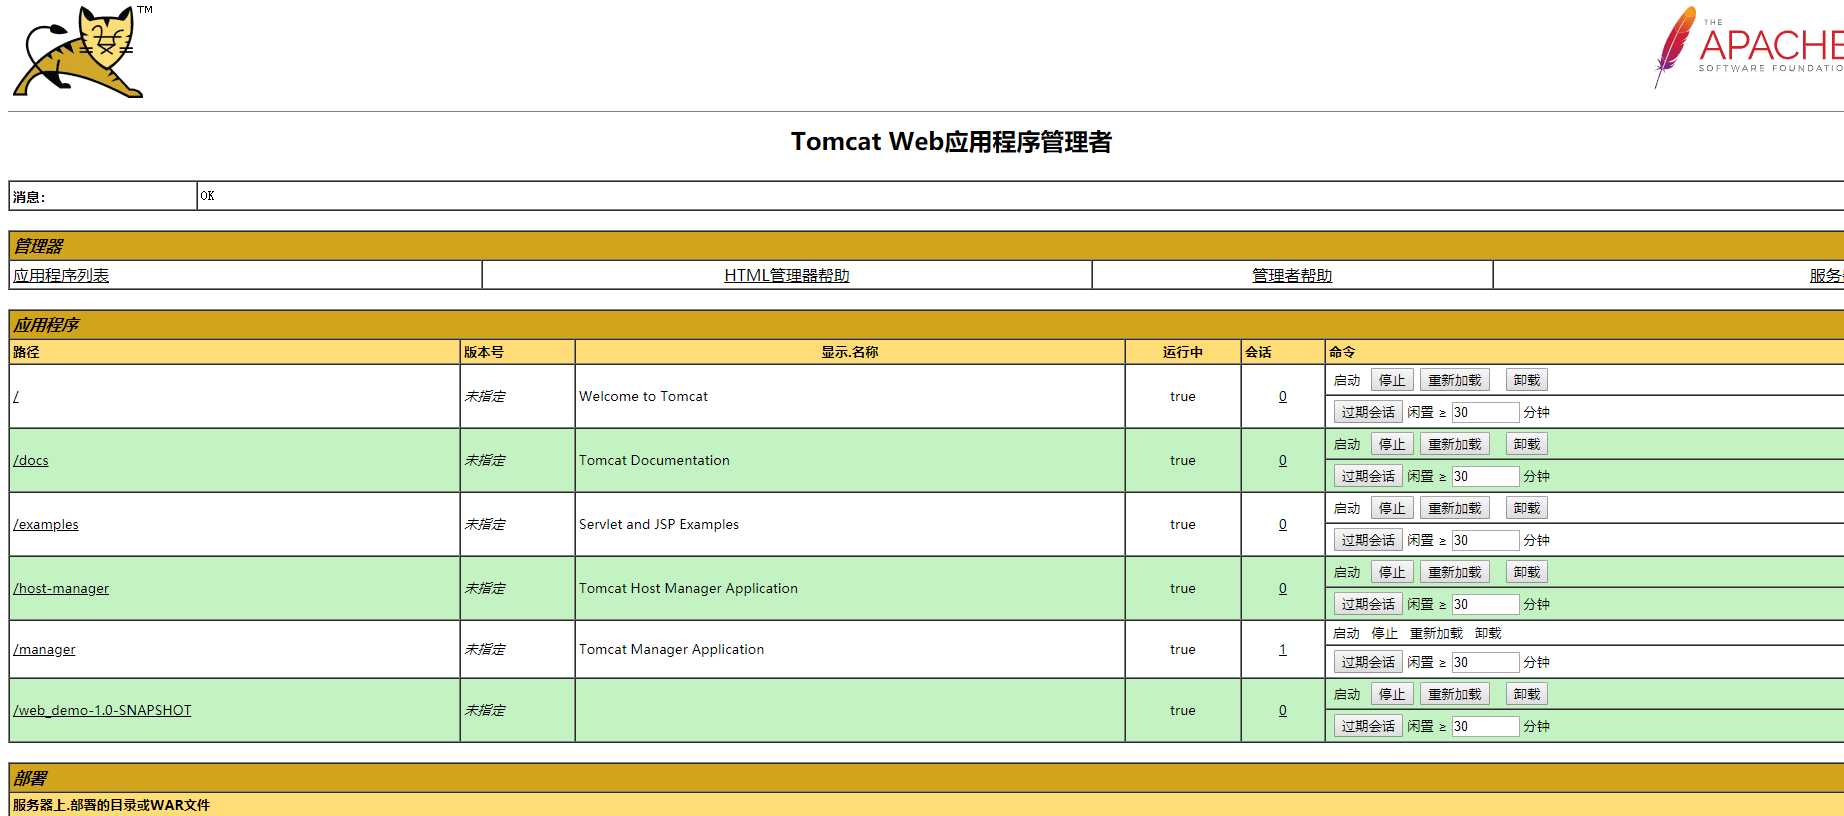Click session count 0 for root path

coord(1283,396)
